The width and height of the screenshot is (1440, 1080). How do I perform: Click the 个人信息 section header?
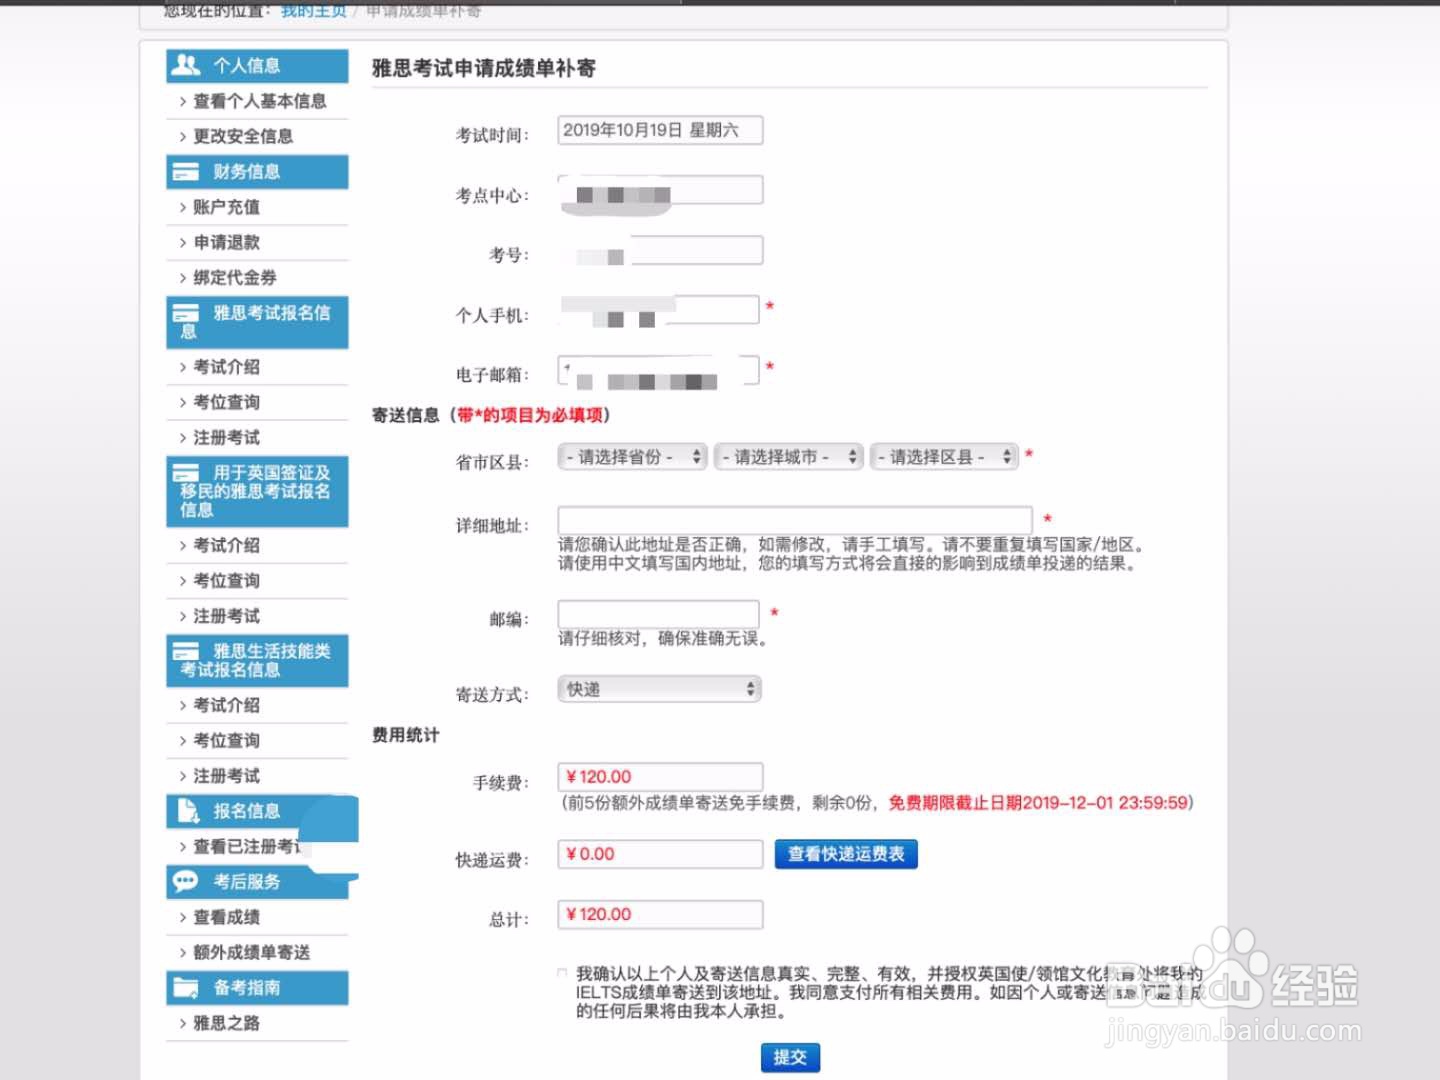[x=257, y=66]
